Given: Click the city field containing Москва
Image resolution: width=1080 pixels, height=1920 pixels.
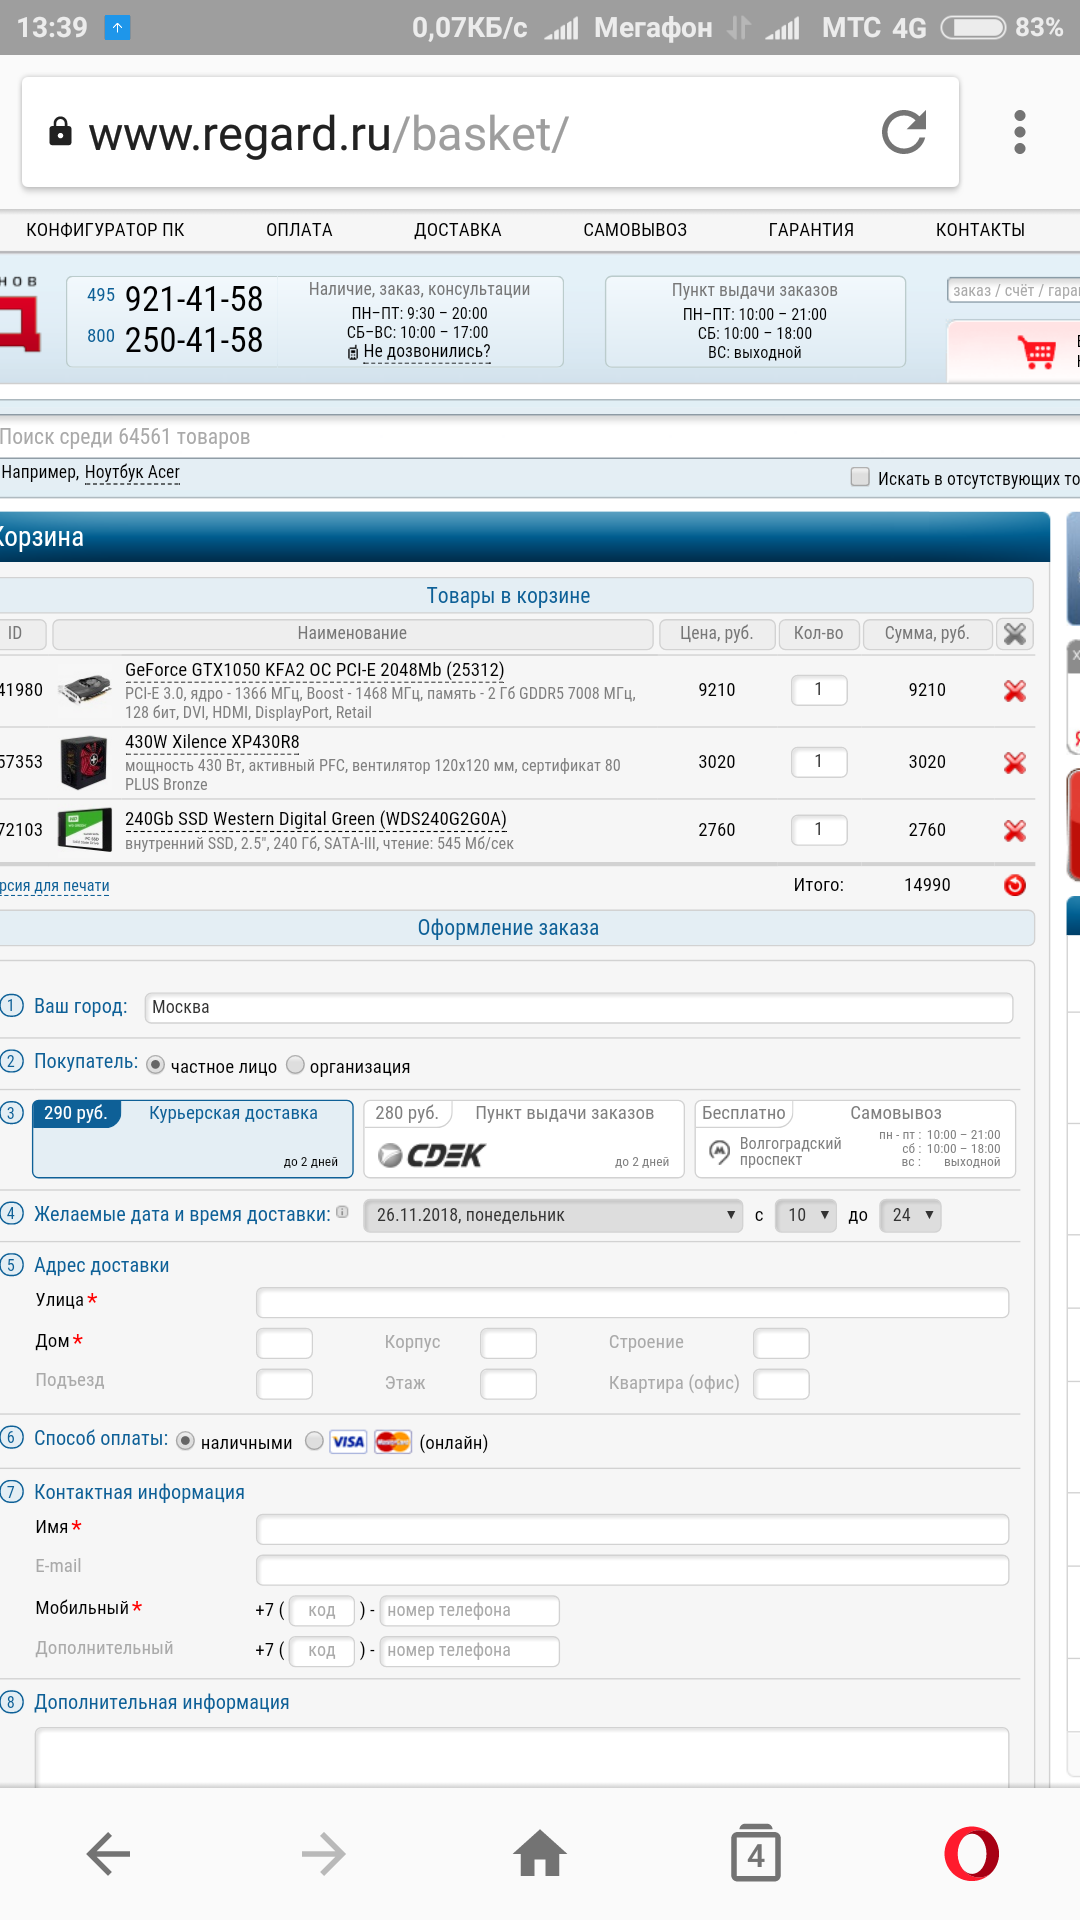Looking at the screenshot, I should click(579, 1008).
